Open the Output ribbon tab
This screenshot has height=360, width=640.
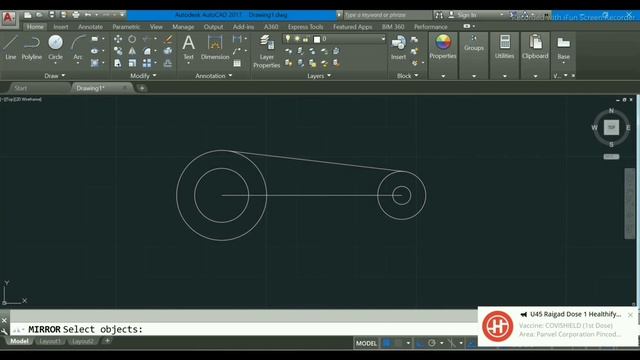(213, 27)
